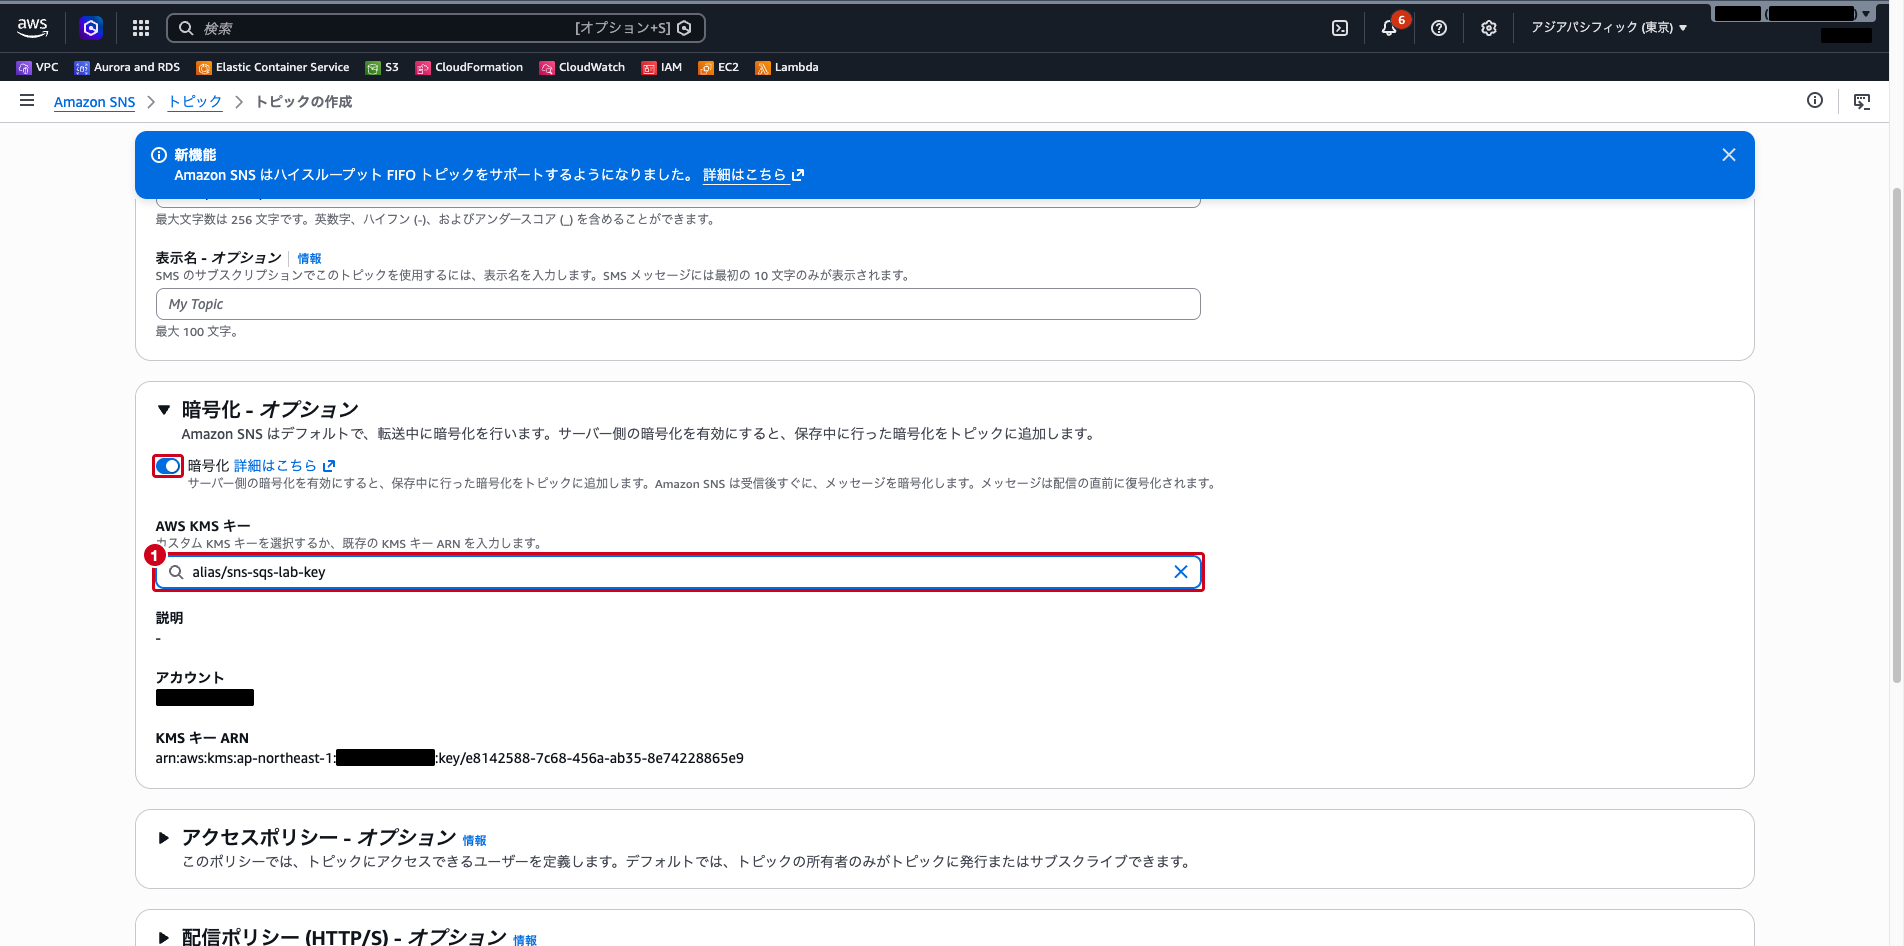Open the Lambda favorites shortcut
The height and width of the screenshot is (946, 1904).
[x=787, y=67]
